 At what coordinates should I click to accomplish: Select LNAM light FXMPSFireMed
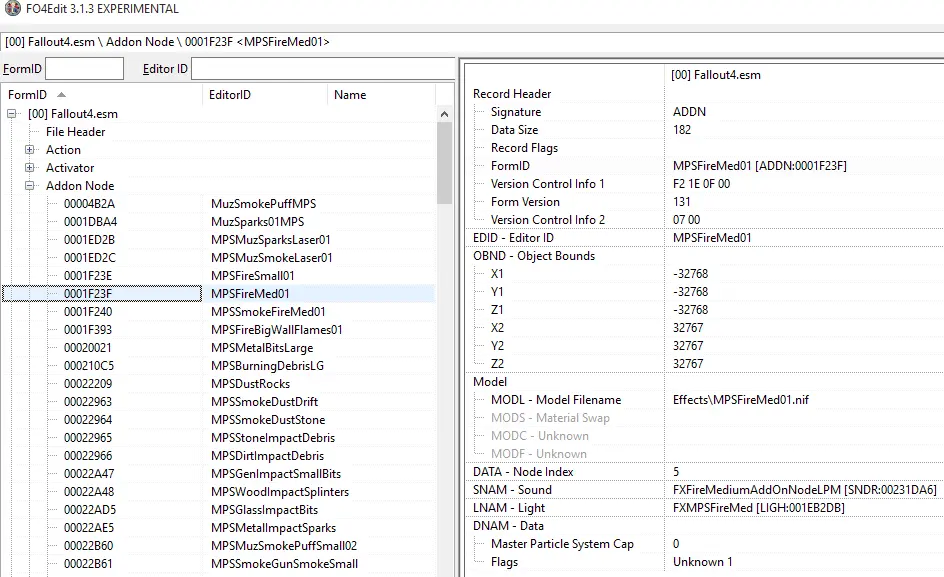[x=759, y=508]
